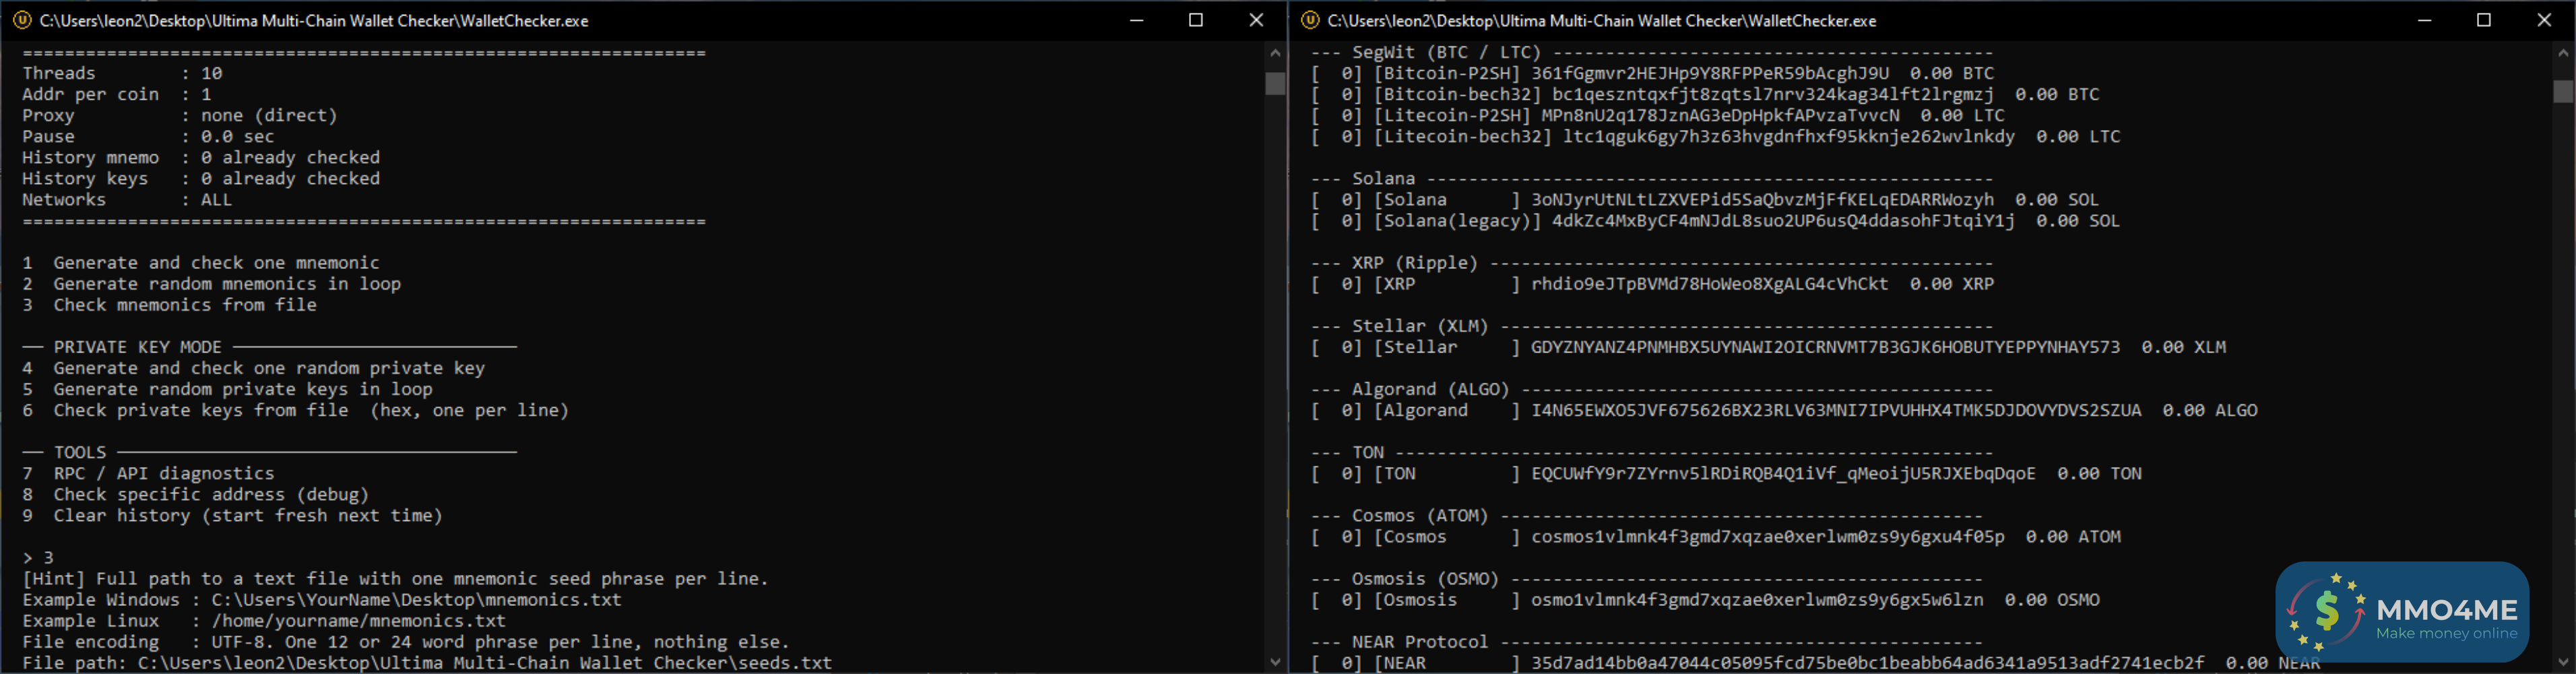Screen dimensions: 2576x674
Task: Click 'History mnemo : 0 already checked' line
Action: pyautogui.click(x=201, y=157)
